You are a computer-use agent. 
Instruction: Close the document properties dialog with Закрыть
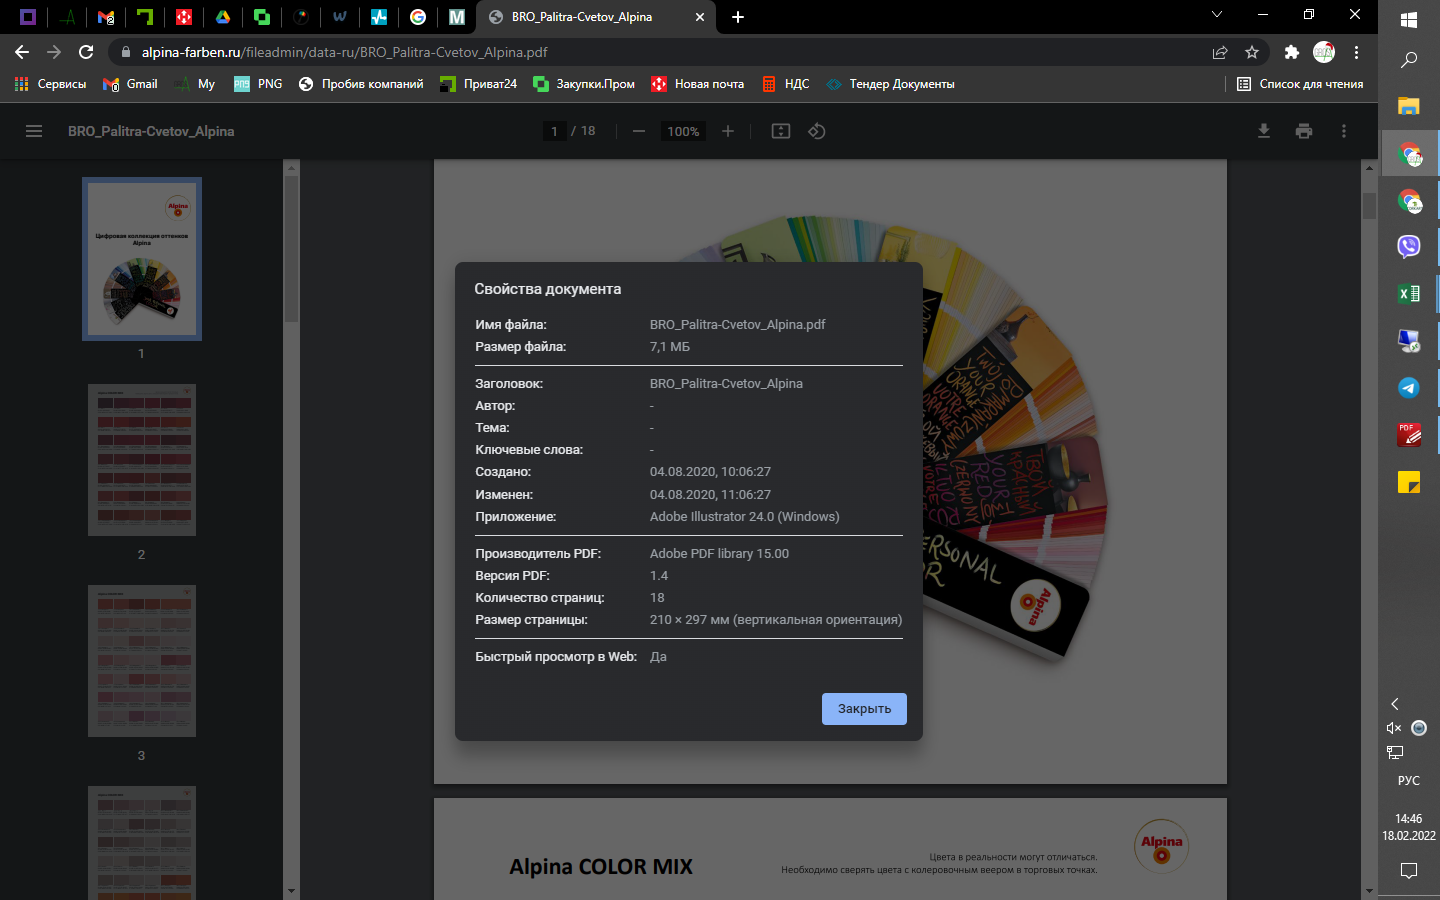click(864, 709)
